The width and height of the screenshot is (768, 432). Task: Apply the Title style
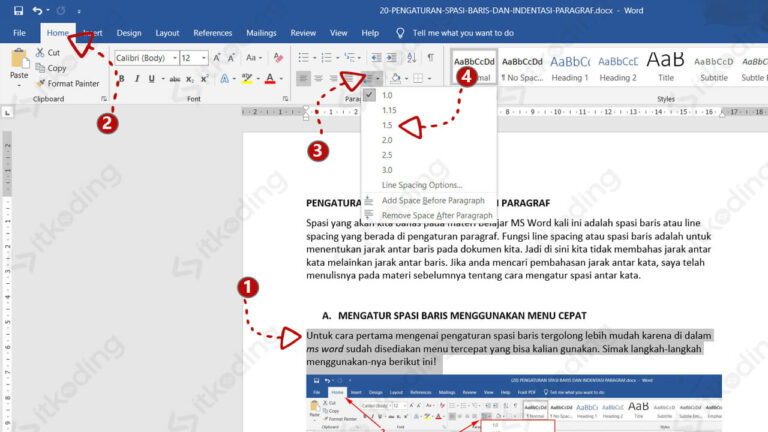666,68
